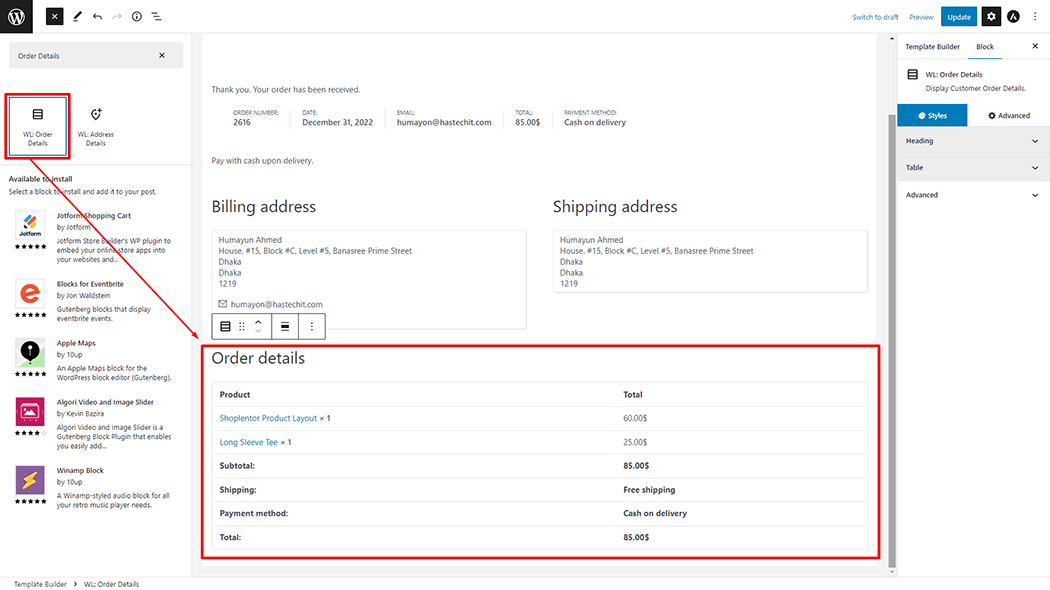Switch to the Template Builder tab
This screenshot has width=1050, height=590.
click(x=932, y=47)
